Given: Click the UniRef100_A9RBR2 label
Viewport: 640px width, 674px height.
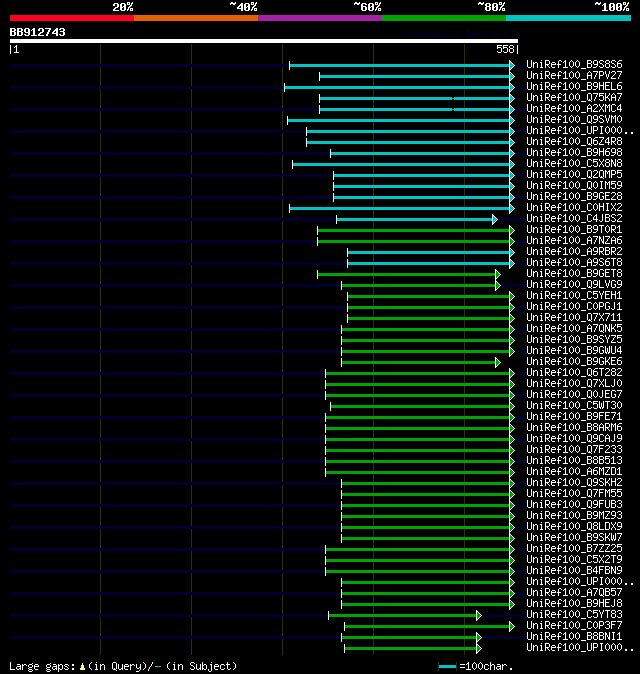Looking at the screenshot, I should tap(574, 251).
